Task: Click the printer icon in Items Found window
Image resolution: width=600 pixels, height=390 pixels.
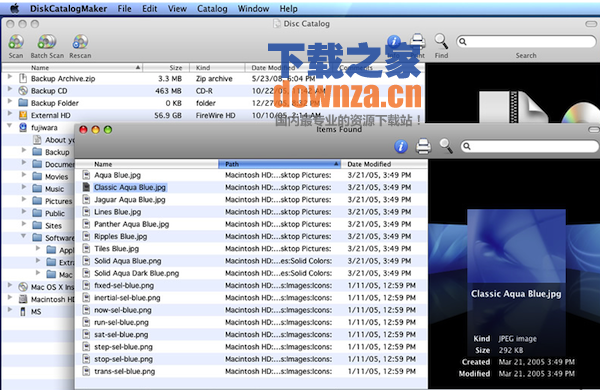Action: [423, 146]
